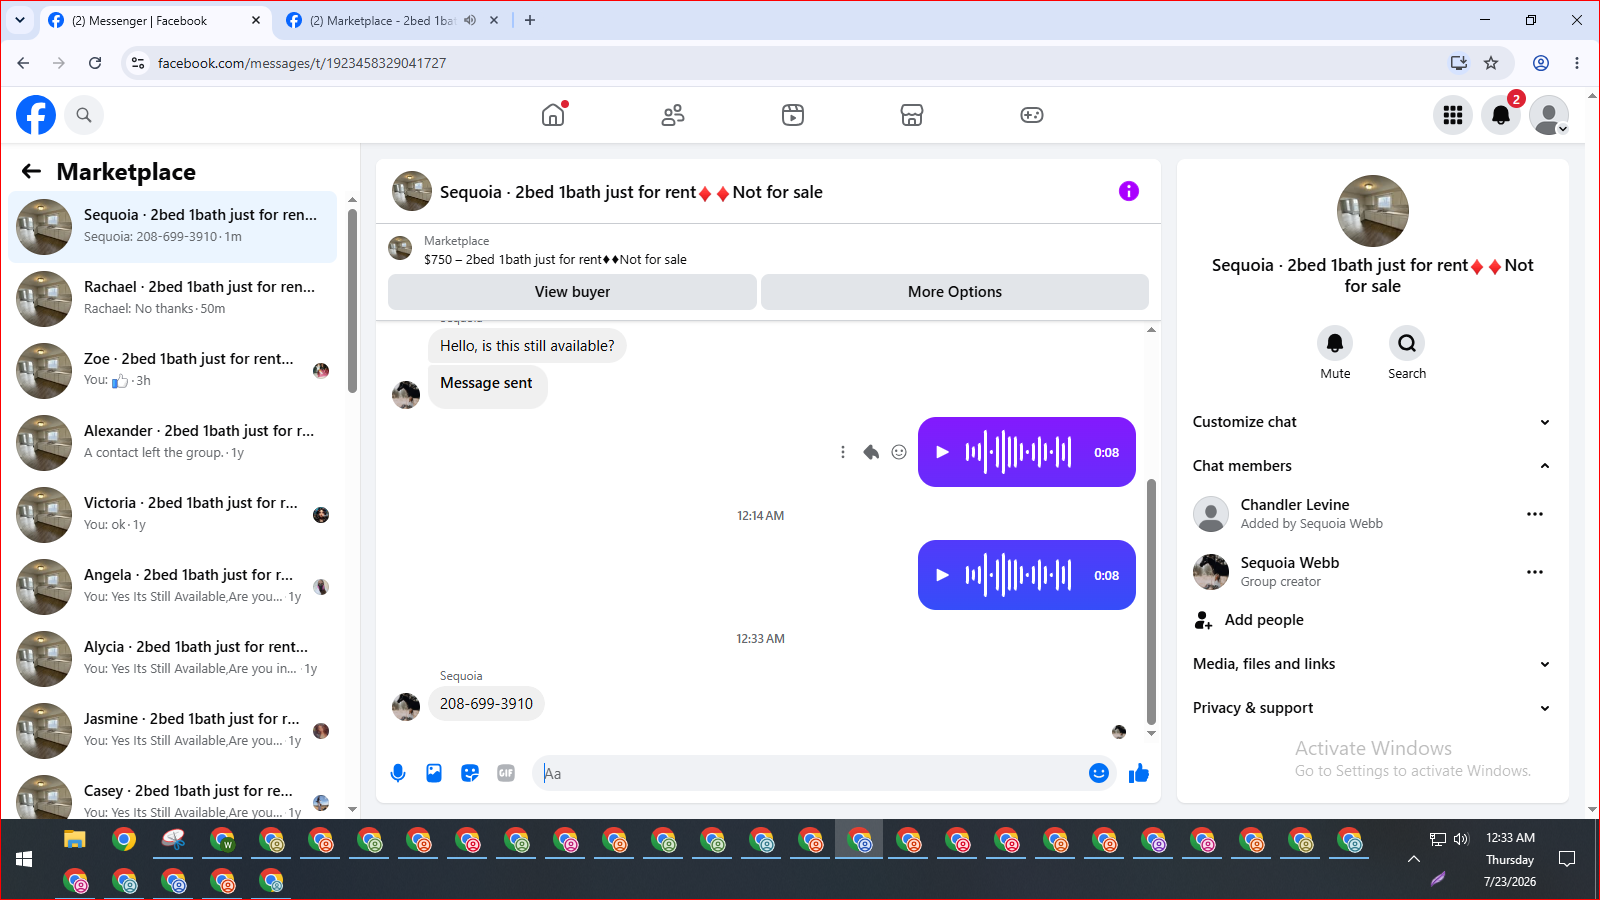
Task: Click More Options button
Action: 955,292
